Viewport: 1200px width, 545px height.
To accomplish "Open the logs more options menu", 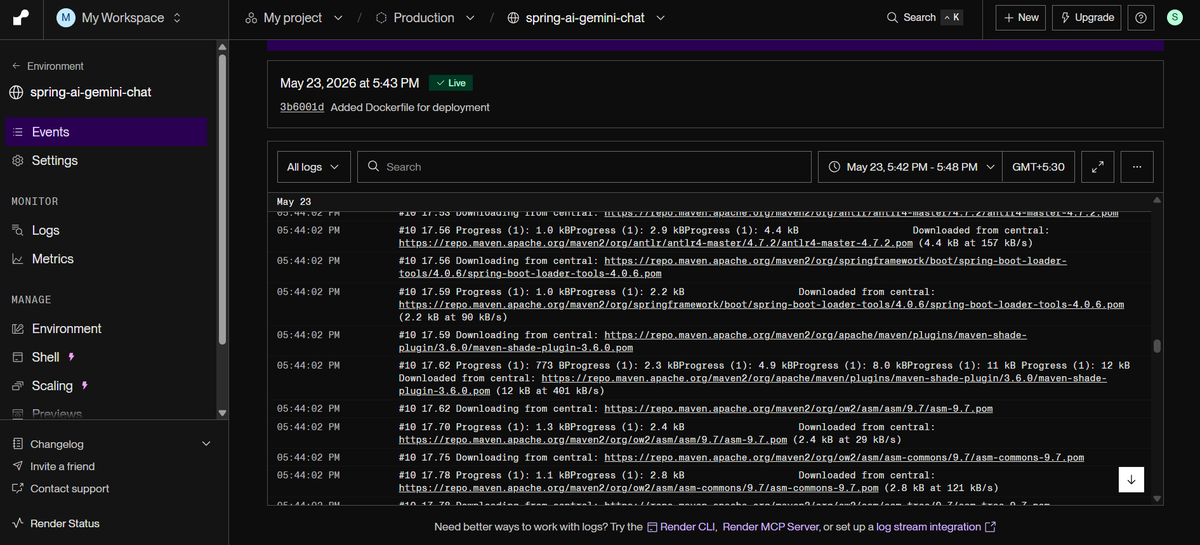I will [1137, 167].
